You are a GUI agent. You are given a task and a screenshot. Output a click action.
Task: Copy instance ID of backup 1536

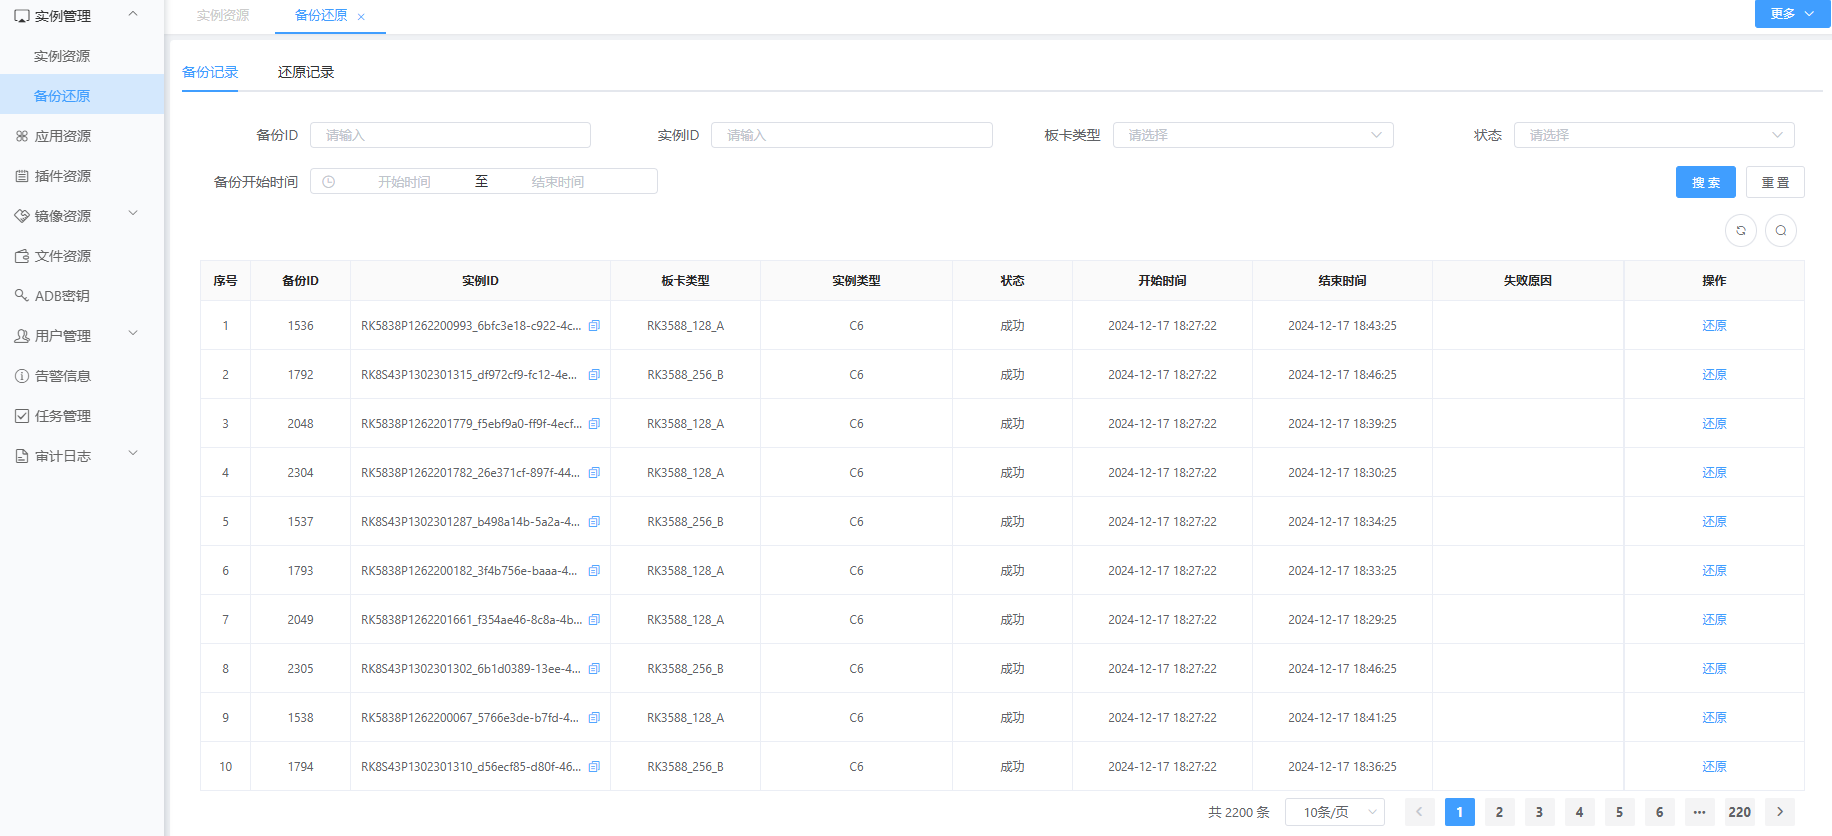click(594, 326)
